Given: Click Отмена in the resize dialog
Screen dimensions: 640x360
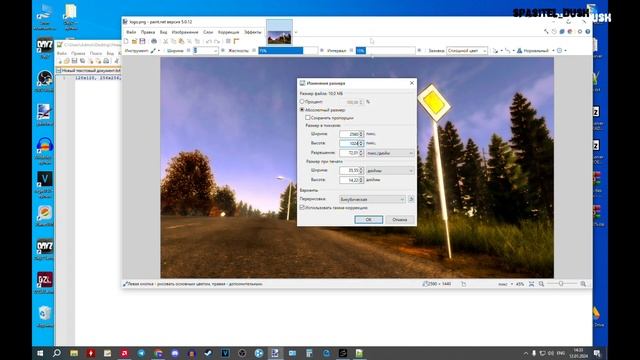Looking at the screenshot, I should (x=400, y=220).
